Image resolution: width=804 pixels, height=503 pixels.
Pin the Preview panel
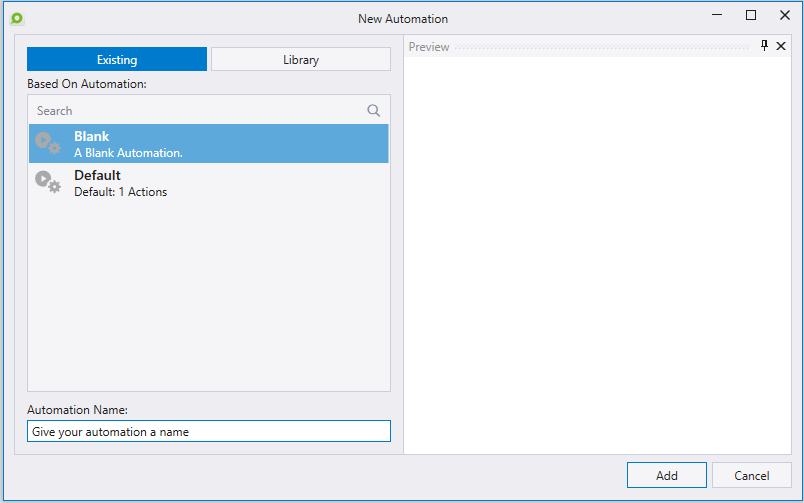(x=764, y=46)
